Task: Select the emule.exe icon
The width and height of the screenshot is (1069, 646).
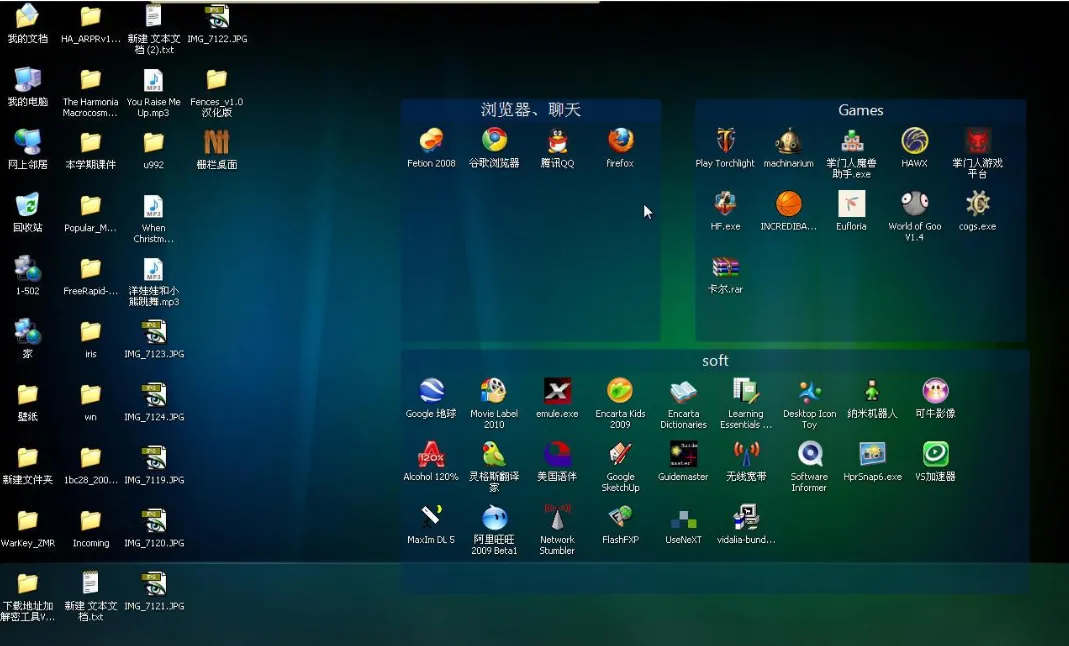Action: click(557, 391)
